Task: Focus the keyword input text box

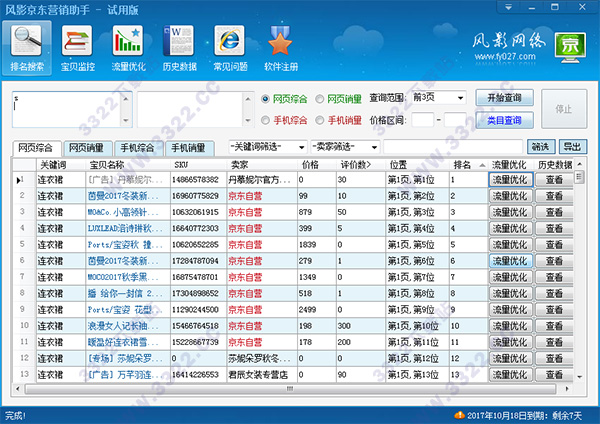Action: pos(67,109)
